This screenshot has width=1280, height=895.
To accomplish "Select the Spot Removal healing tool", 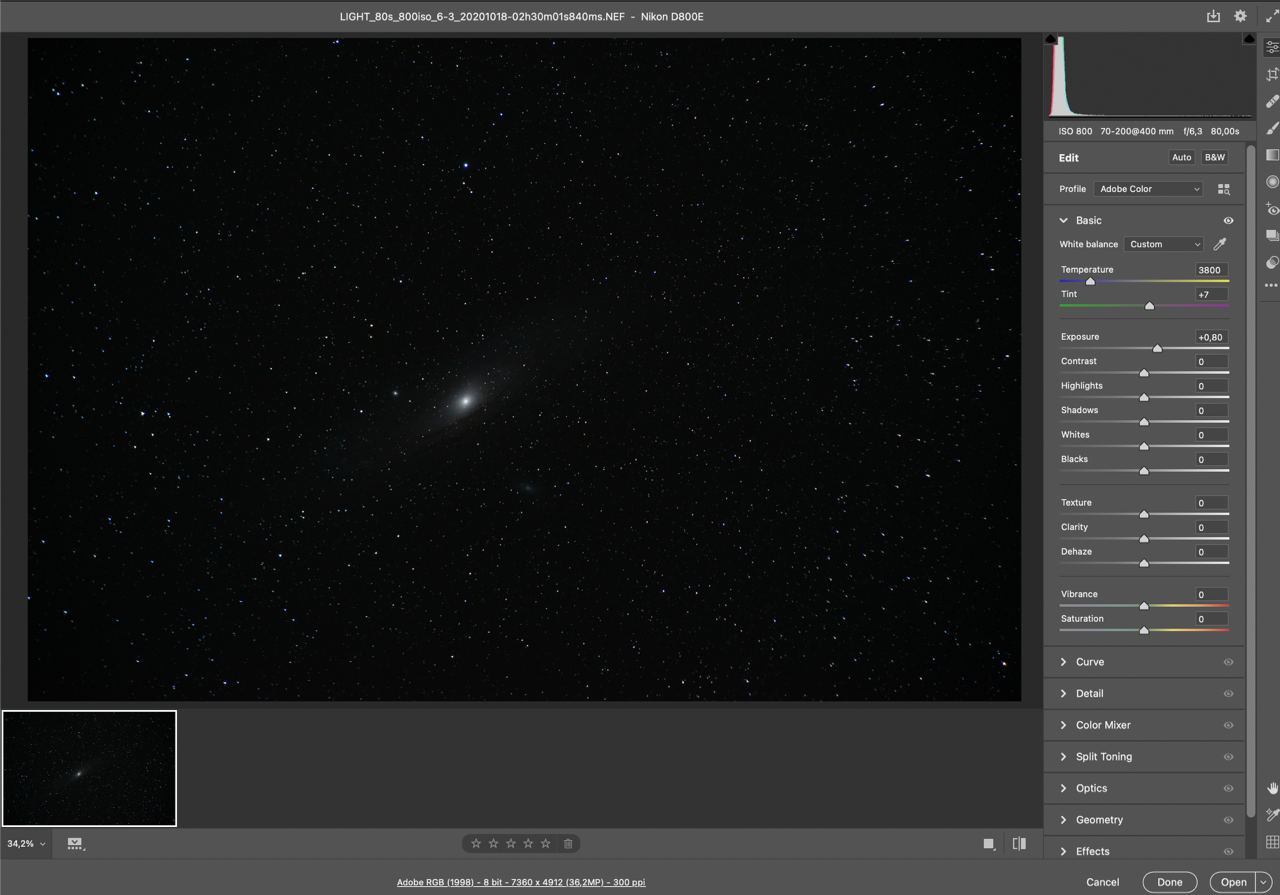I will point(1272,102).
